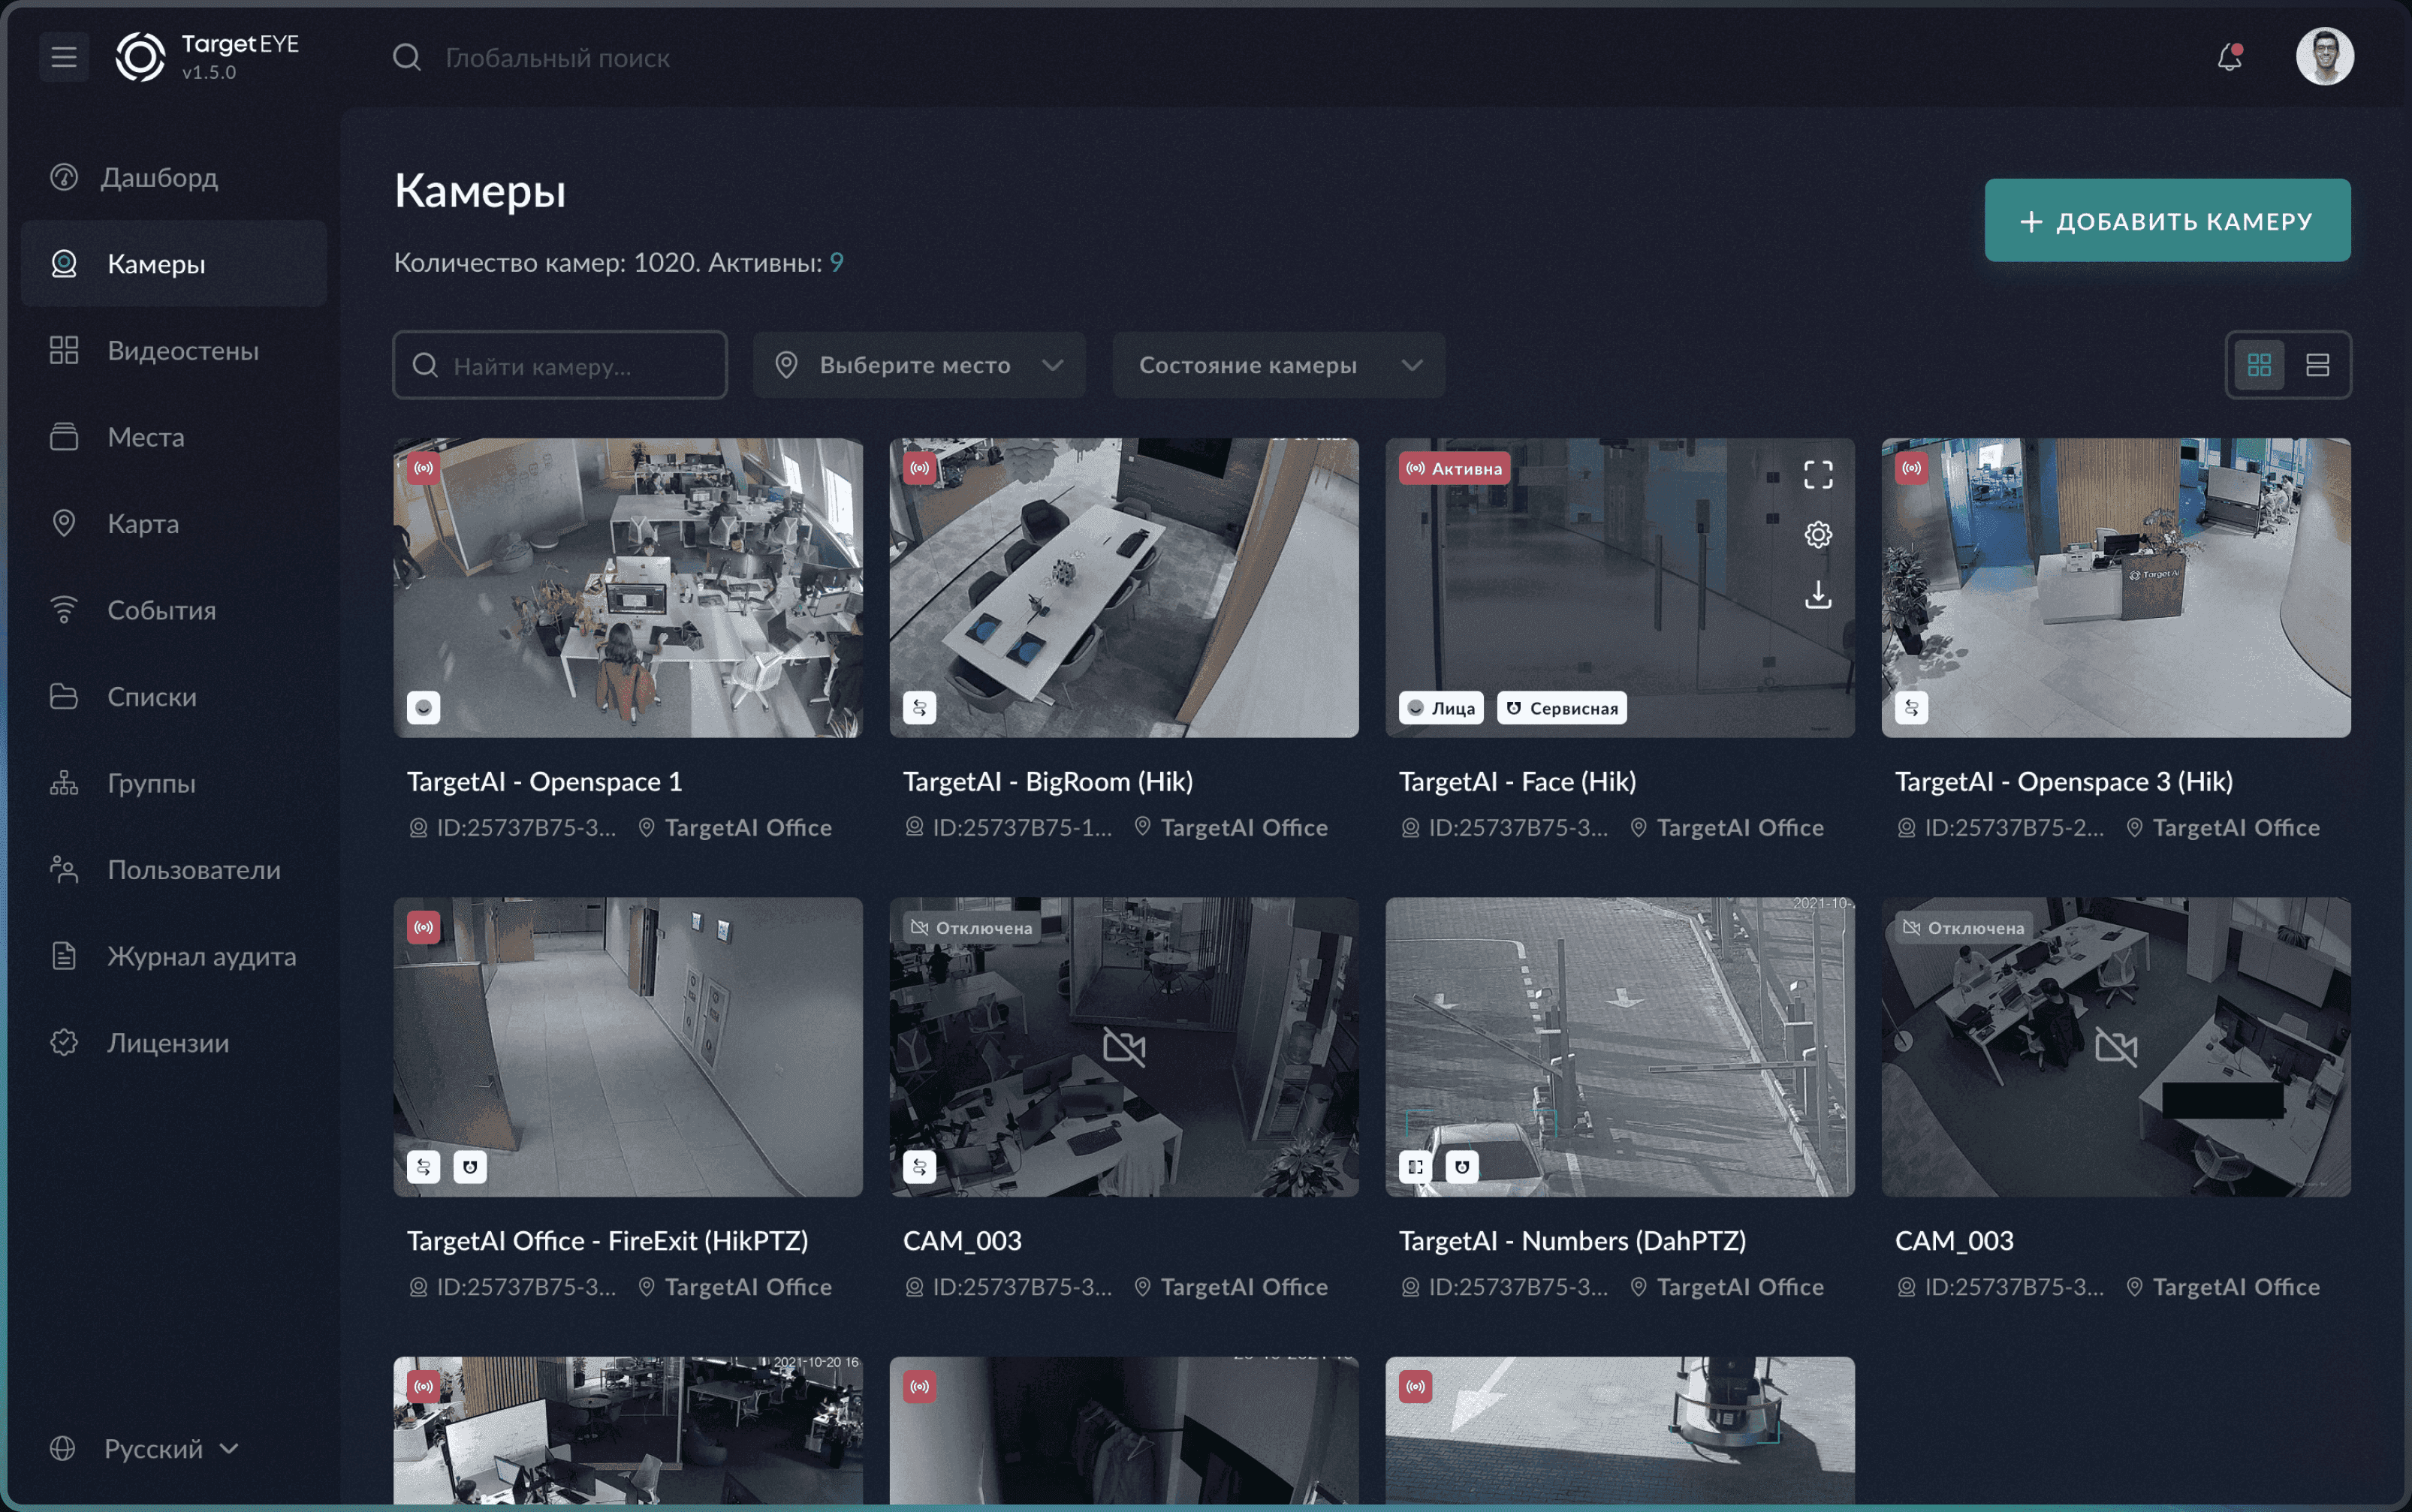Click the TargetEYE logo
The height and width of the screenshot is (1512, 2412).
coord(141,57)
